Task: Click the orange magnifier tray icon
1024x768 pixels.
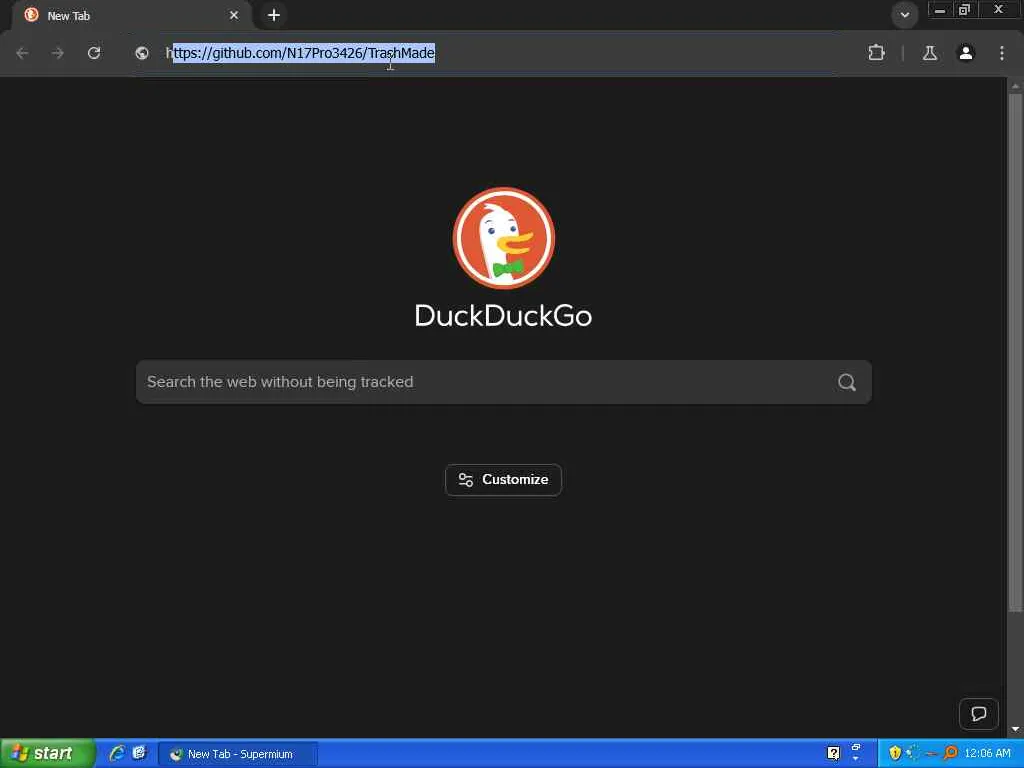Action: point(950,754)
